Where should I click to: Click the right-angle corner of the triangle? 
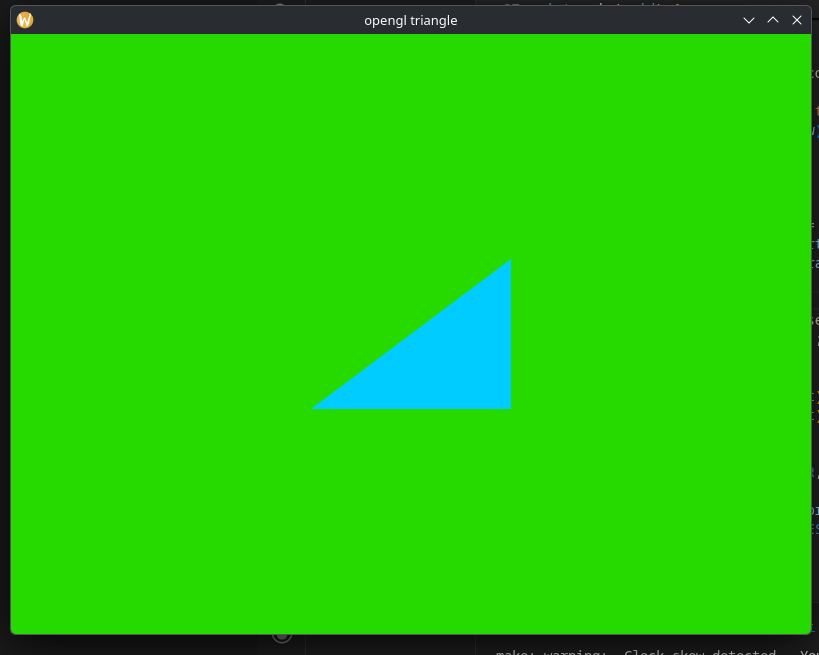tap(509, 406)
